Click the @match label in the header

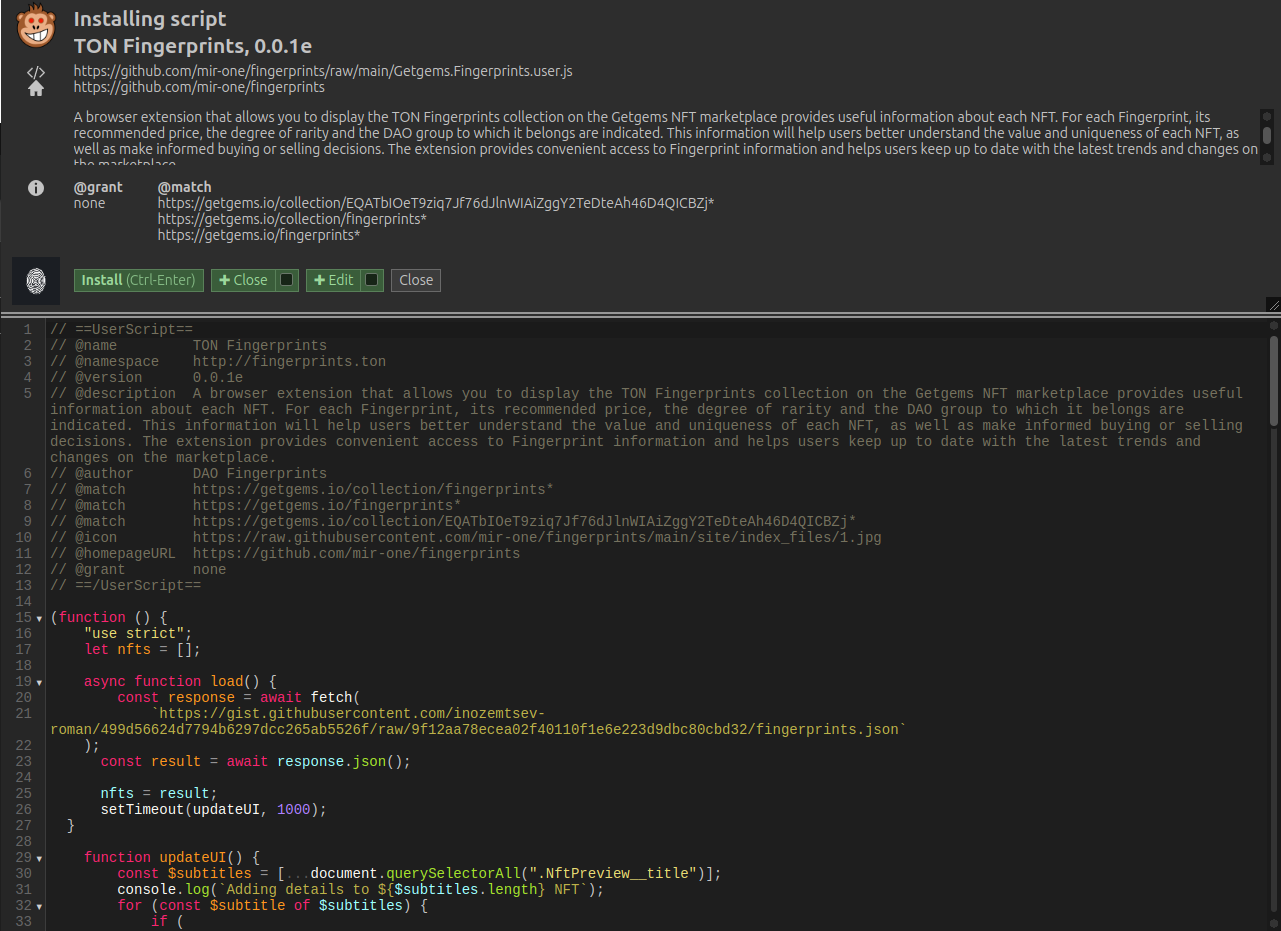185,187
